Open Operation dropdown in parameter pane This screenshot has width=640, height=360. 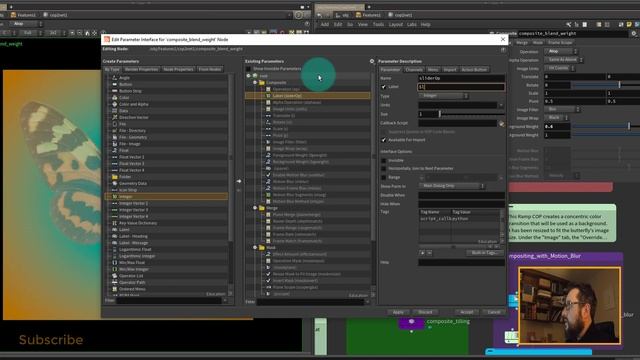click(561, 52)
